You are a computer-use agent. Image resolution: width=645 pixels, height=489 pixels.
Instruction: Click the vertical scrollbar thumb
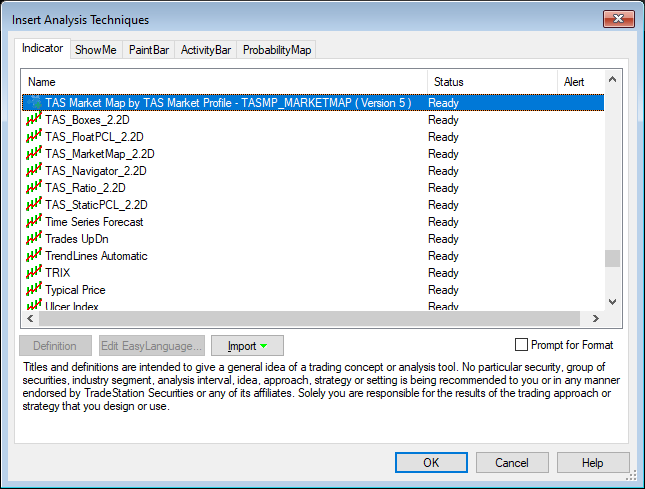click(x=613, y=259)
